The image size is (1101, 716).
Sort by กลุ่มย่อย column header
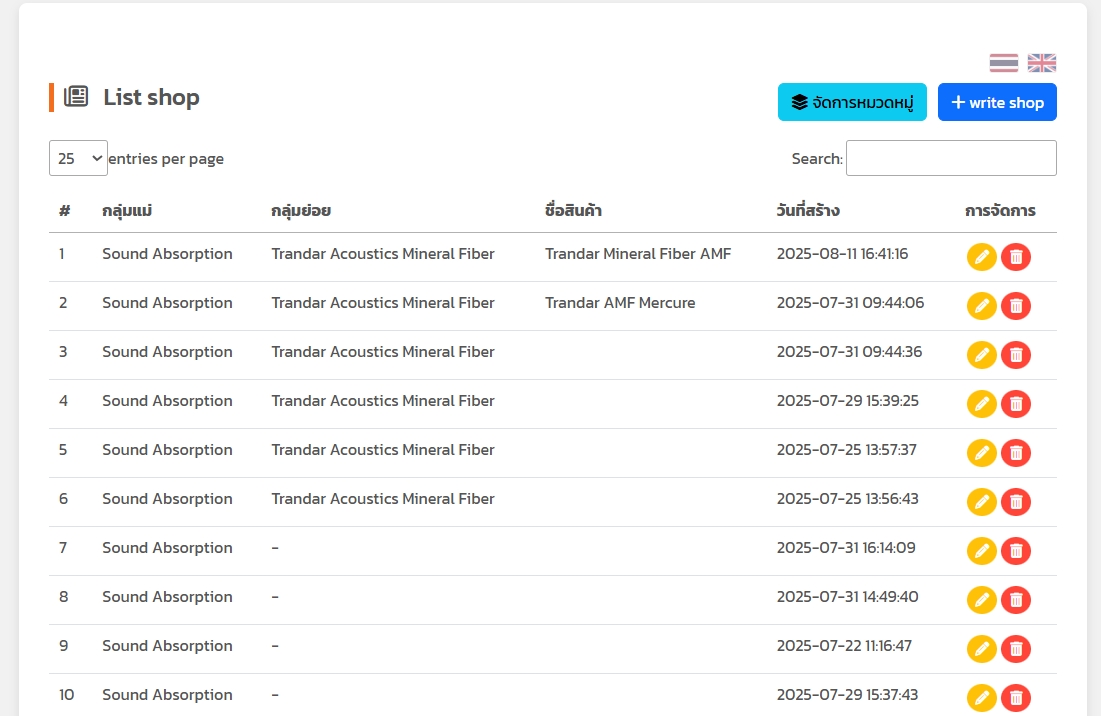301,211
